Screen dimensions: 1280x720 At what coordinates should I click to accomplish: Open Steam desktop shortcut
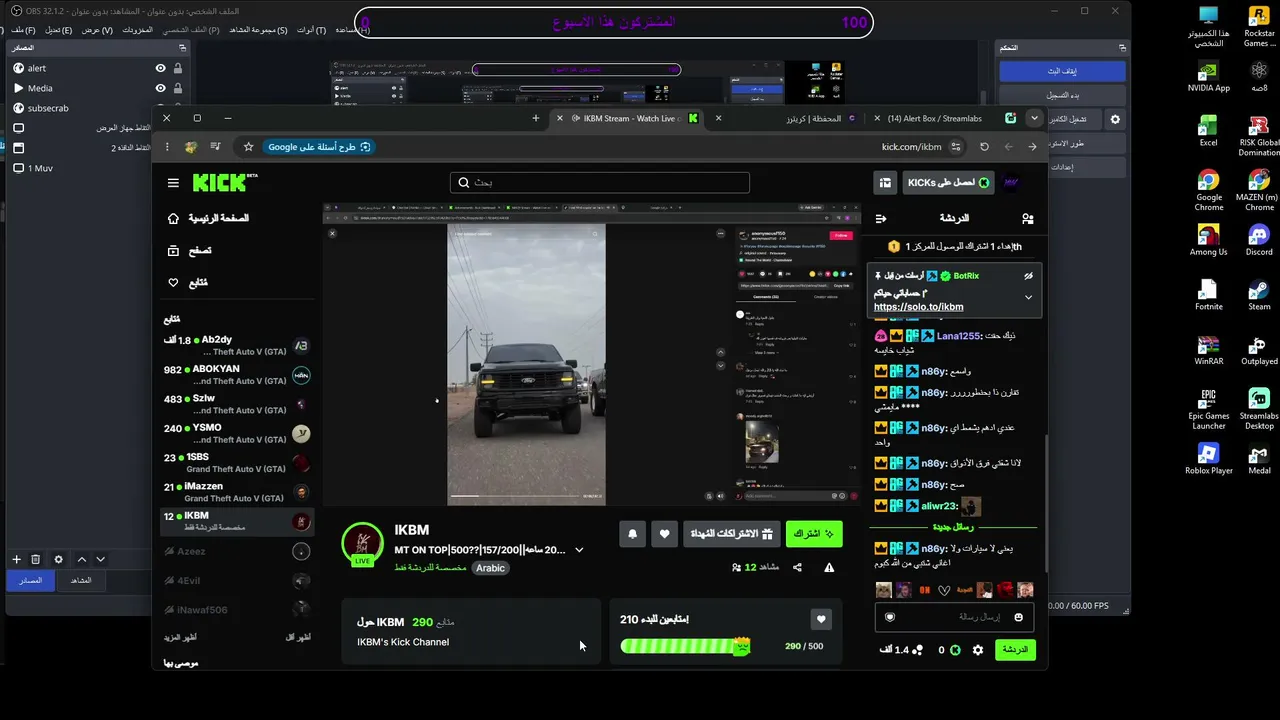[x=1259, y=295]
